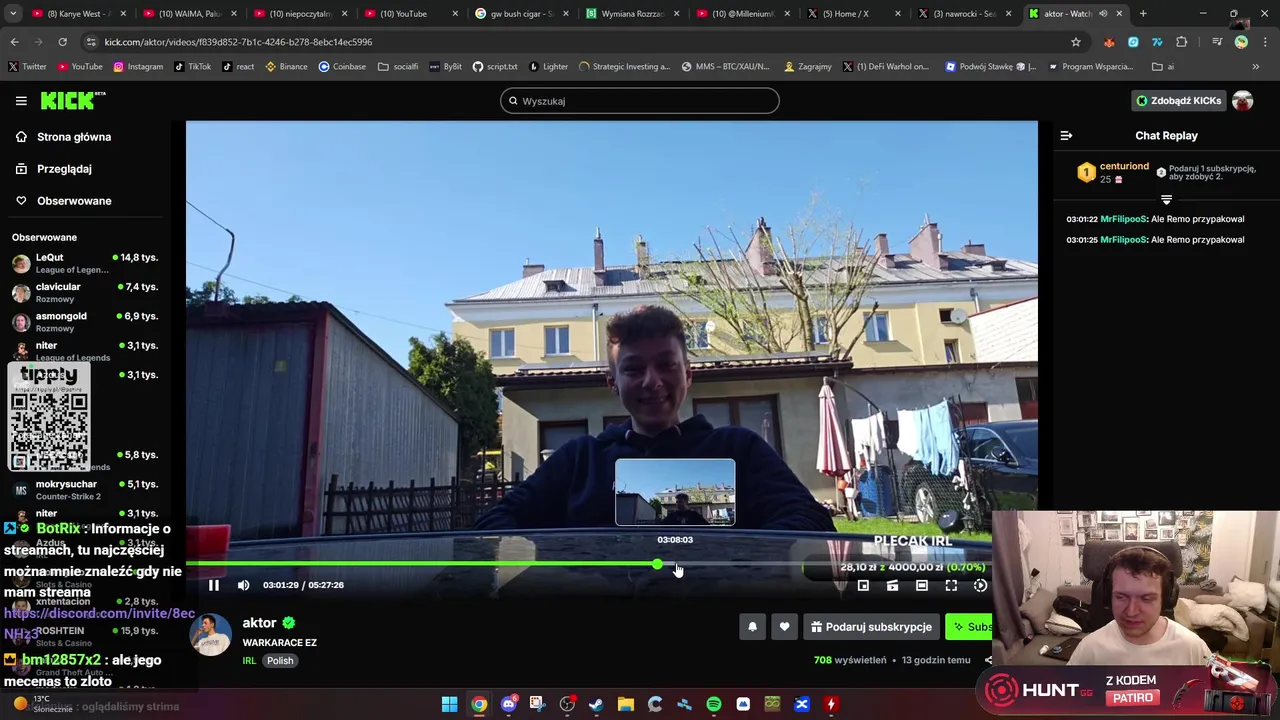Open File Explorer from the taskbar

(x=626, y=704)
